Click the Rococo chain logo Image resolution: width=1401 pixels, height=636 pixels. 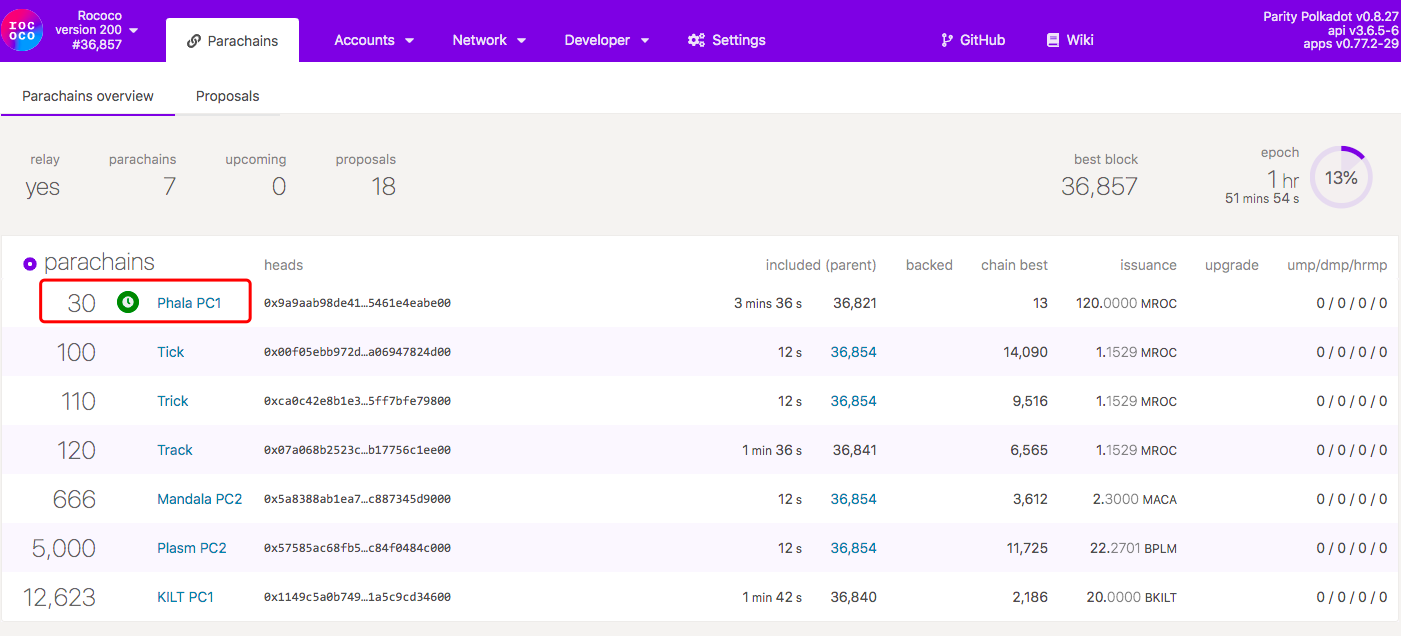22,30
